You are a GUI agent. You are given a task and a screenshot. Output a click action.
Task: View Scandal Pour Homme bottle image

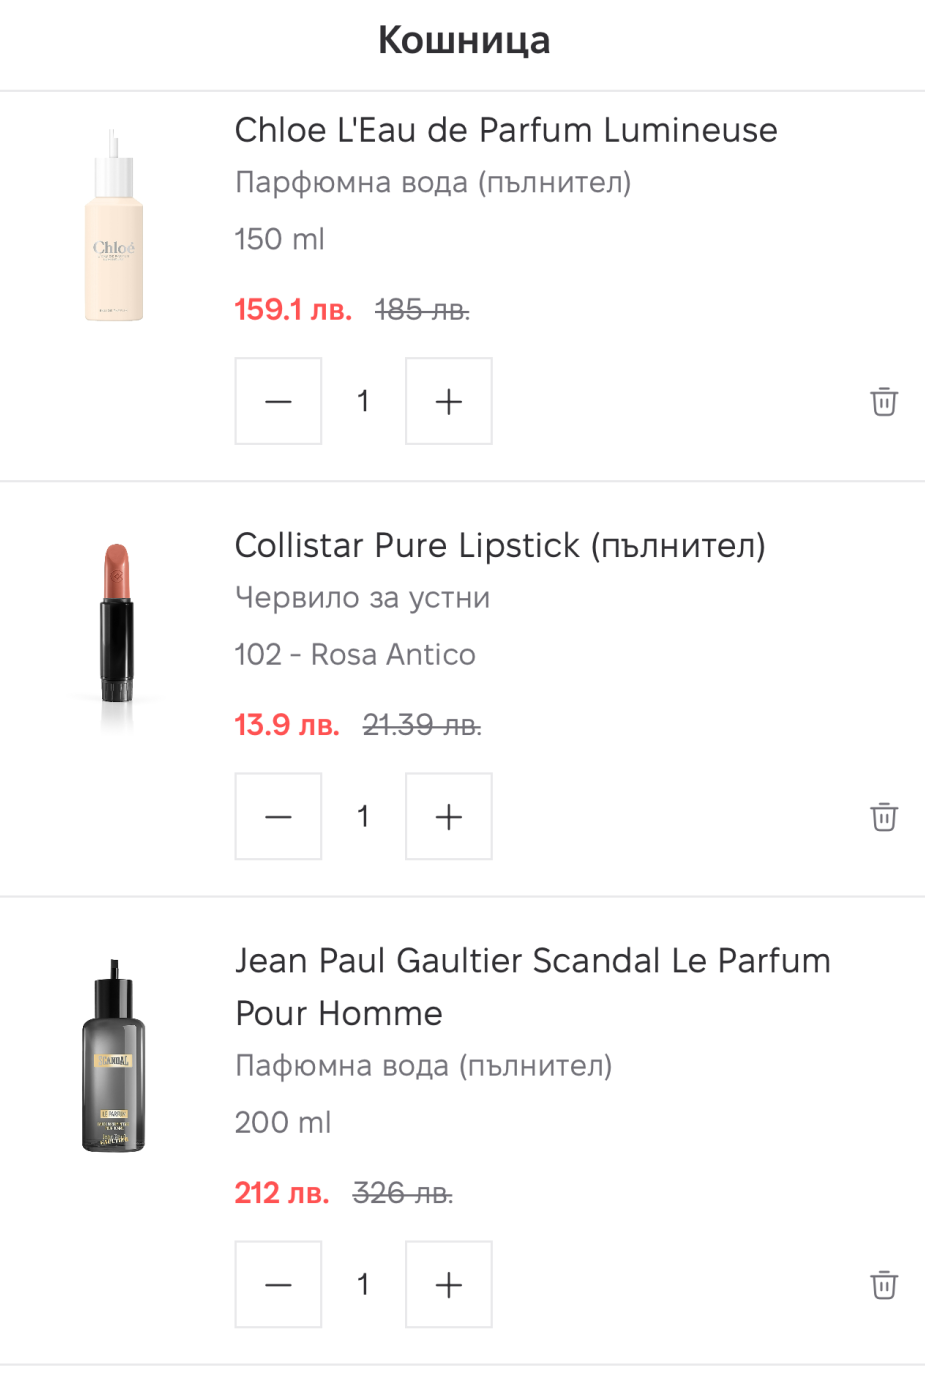[114, 1056]
